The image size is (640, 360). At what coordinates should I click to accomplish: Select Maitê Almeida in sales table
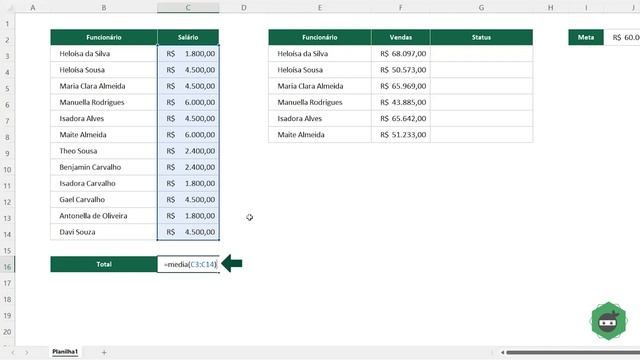coord(320,135)
